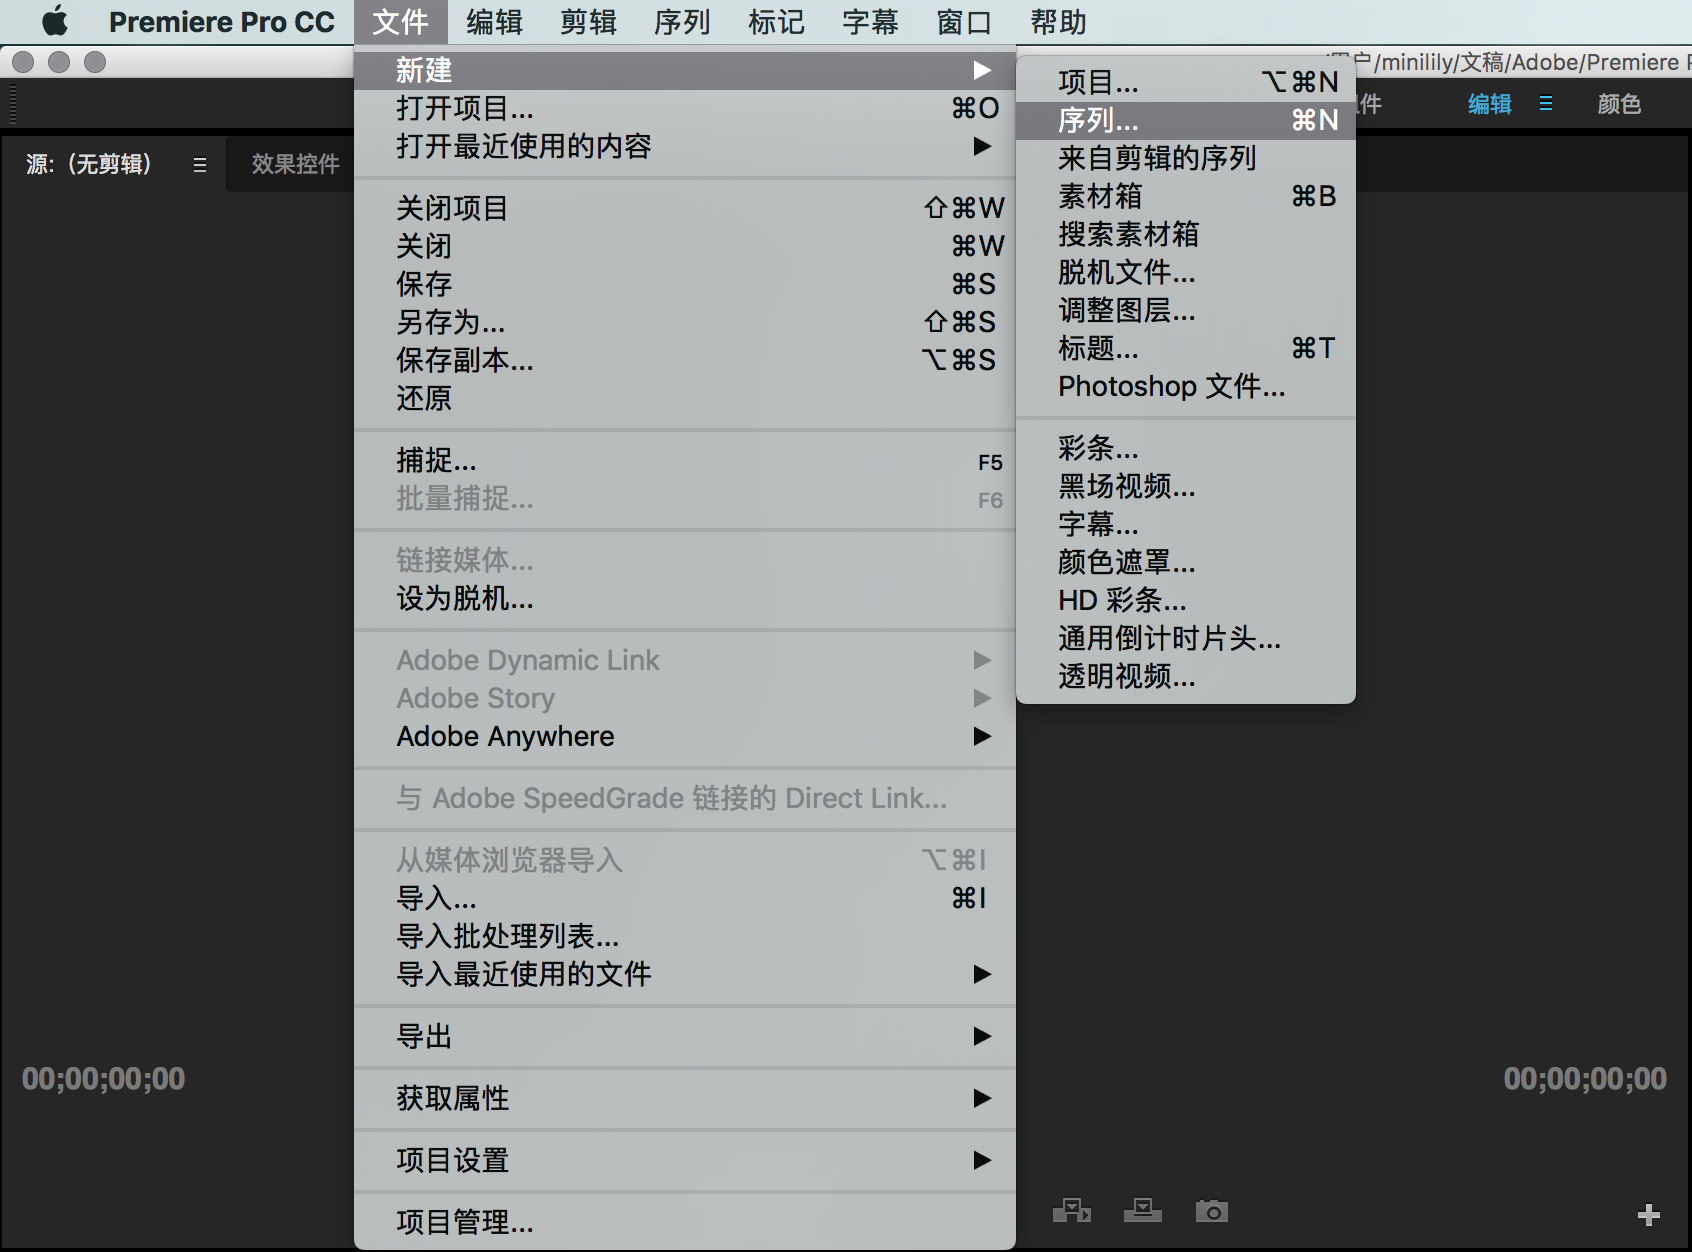Select the 源:(无剪辑) panel tab
The height and width of the screenshot is (1252, 1692).
pyautogui.click(x=89, y=164)
